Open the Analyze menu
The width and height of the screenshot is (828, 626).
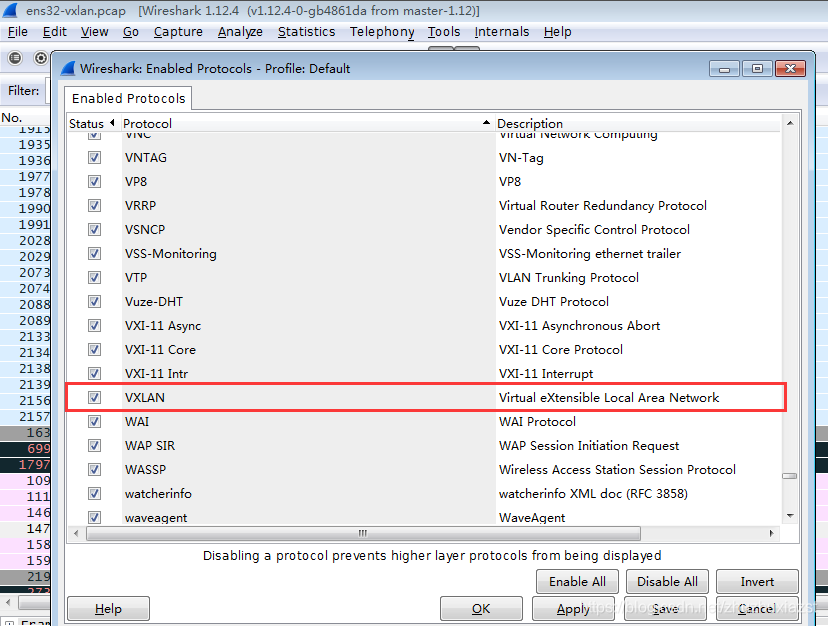point(240,32)
